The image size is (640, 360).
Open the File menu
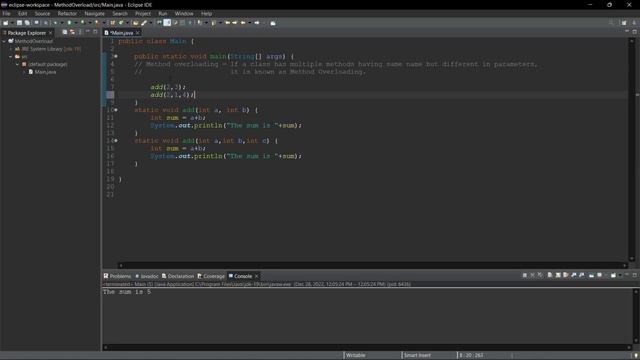[x=7, y=13]
